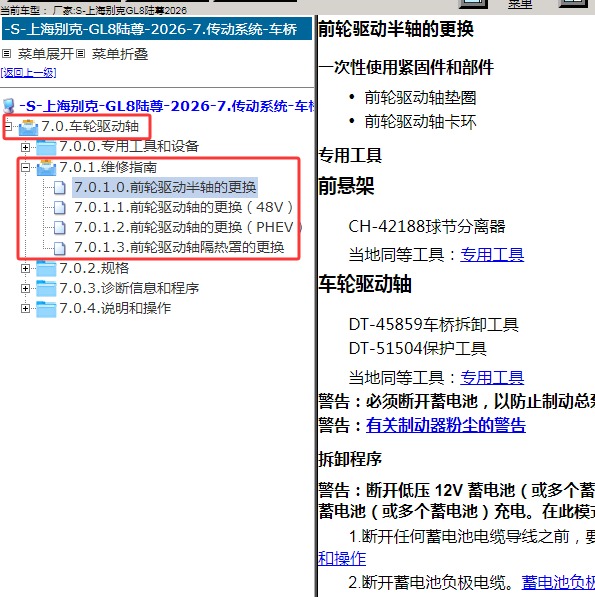595x597 pixels.
Task: Select the tree root -S-上海别克-GL8陆尊-2026-7.传动系统 label
Action: [167, 106]
